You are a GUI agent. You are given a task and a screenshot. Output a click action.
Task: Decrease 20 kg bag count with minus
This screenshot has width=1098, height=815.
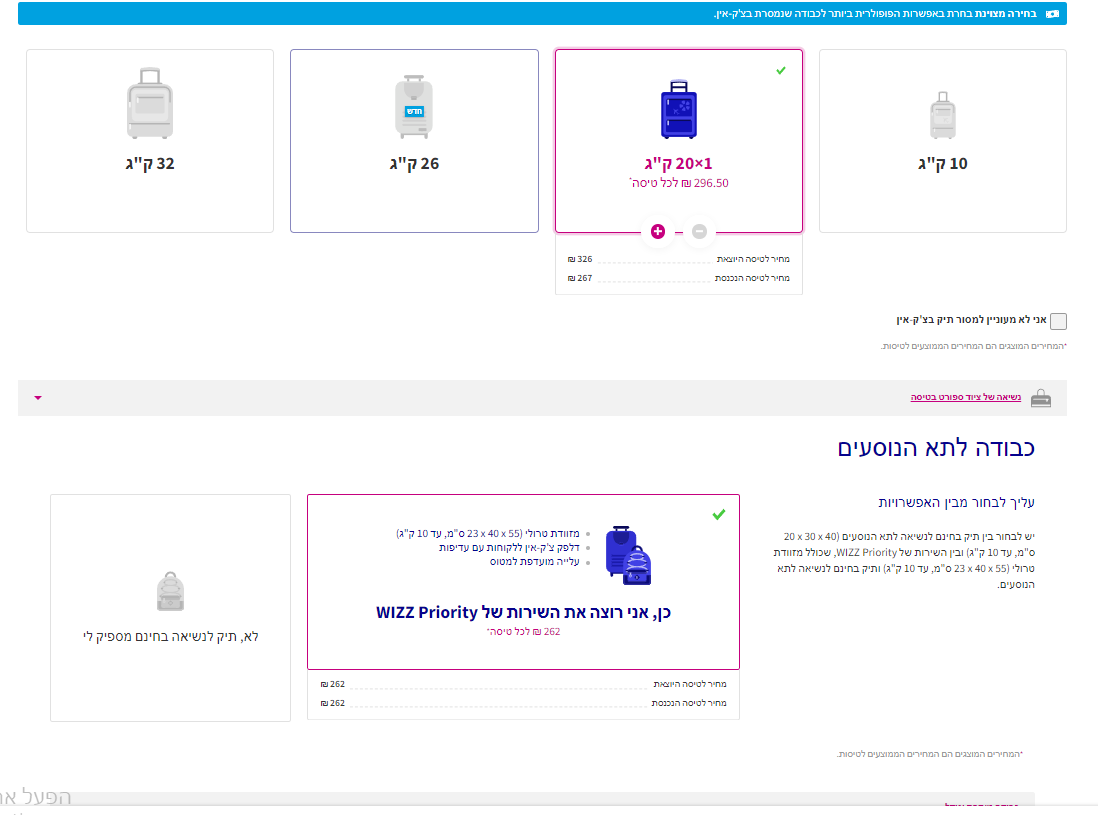(699, 232)
